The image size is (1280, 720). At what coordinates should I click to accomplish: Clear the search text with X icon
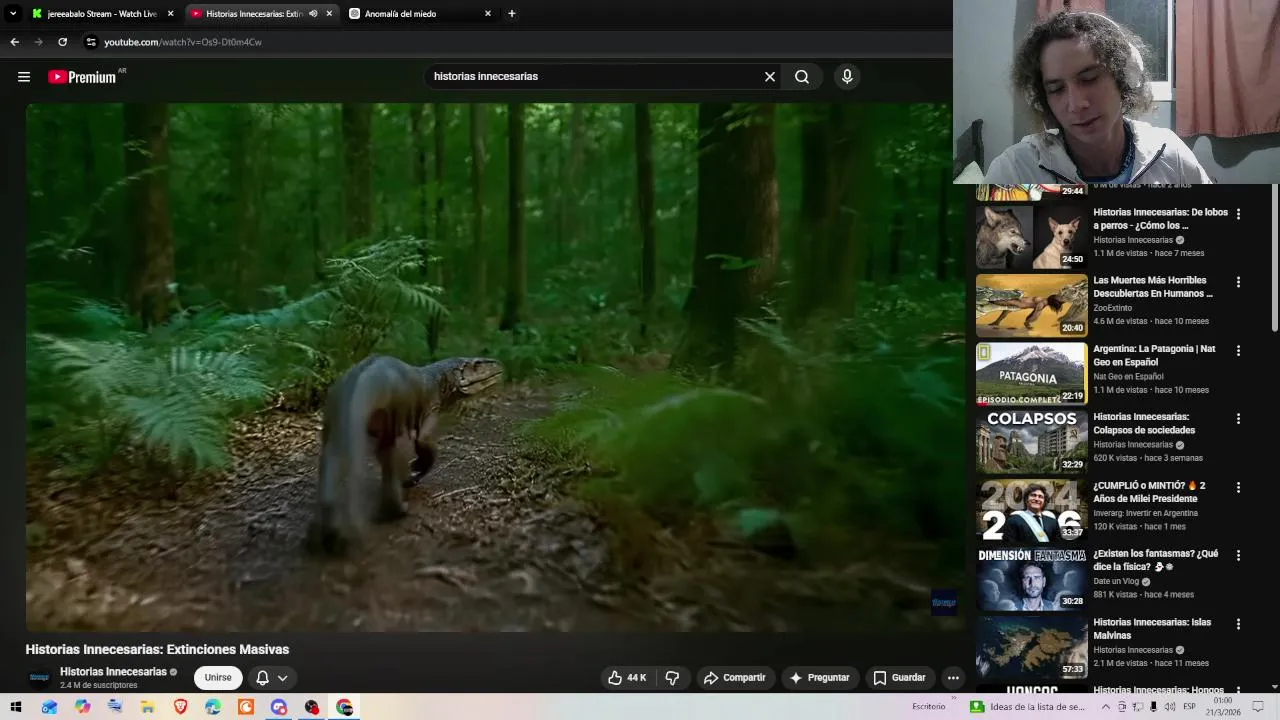click(x=770, y=77)
